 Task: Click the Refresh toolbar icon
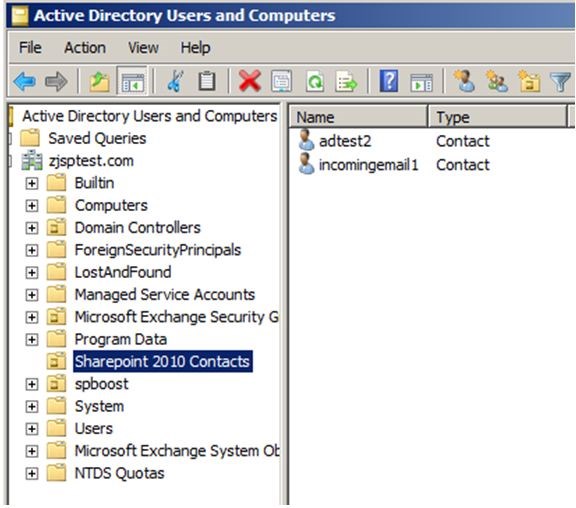315,81
